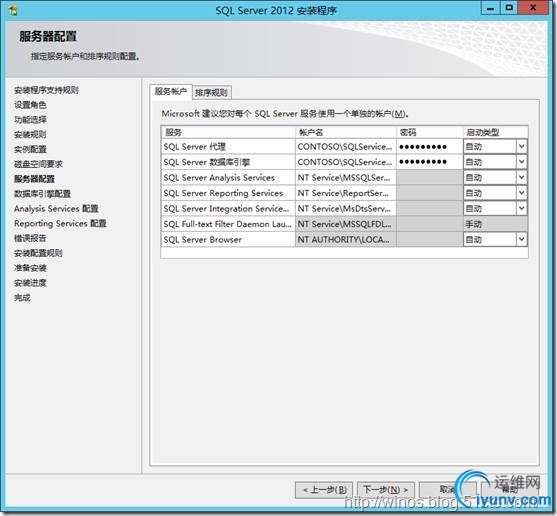557x516 pixels.
Task: Click NT Service\MSSQLFDL... account cell
Action: (x=346, y=224)
